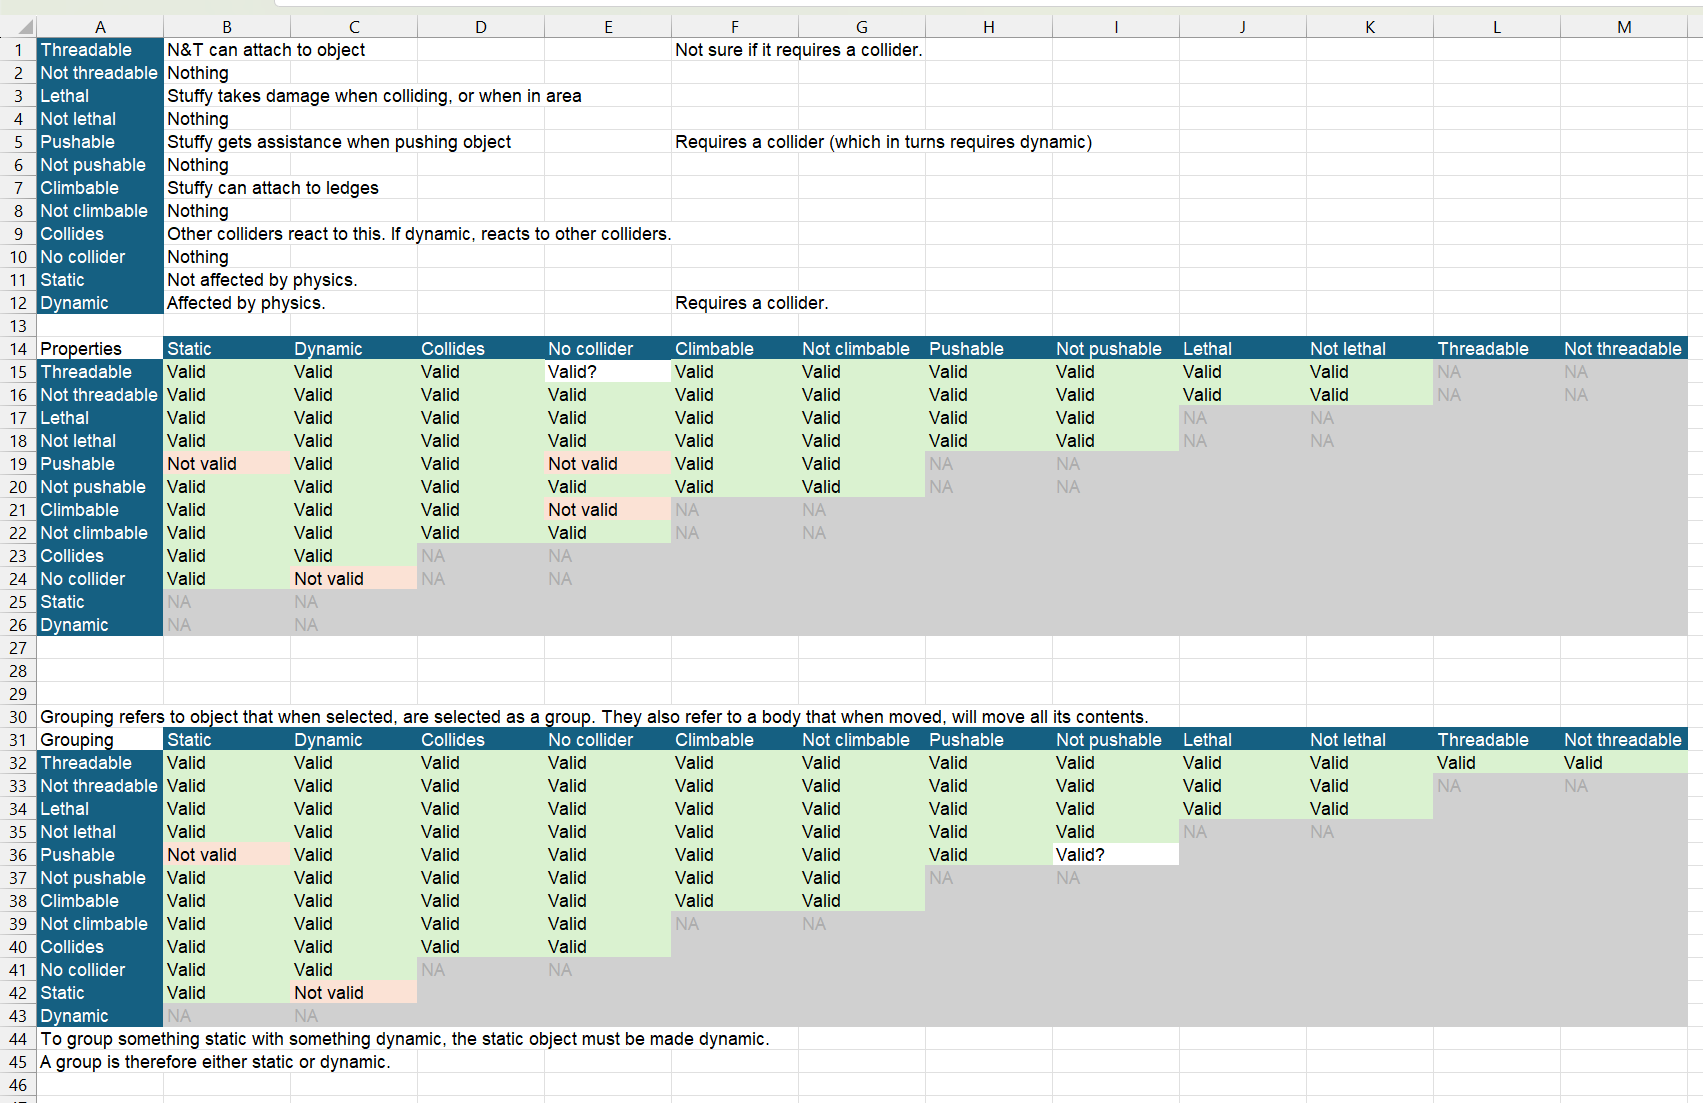Click 'Dynamic' label in row 43
Screen dimensions: 1703x1103
(x=100, y=1016)
